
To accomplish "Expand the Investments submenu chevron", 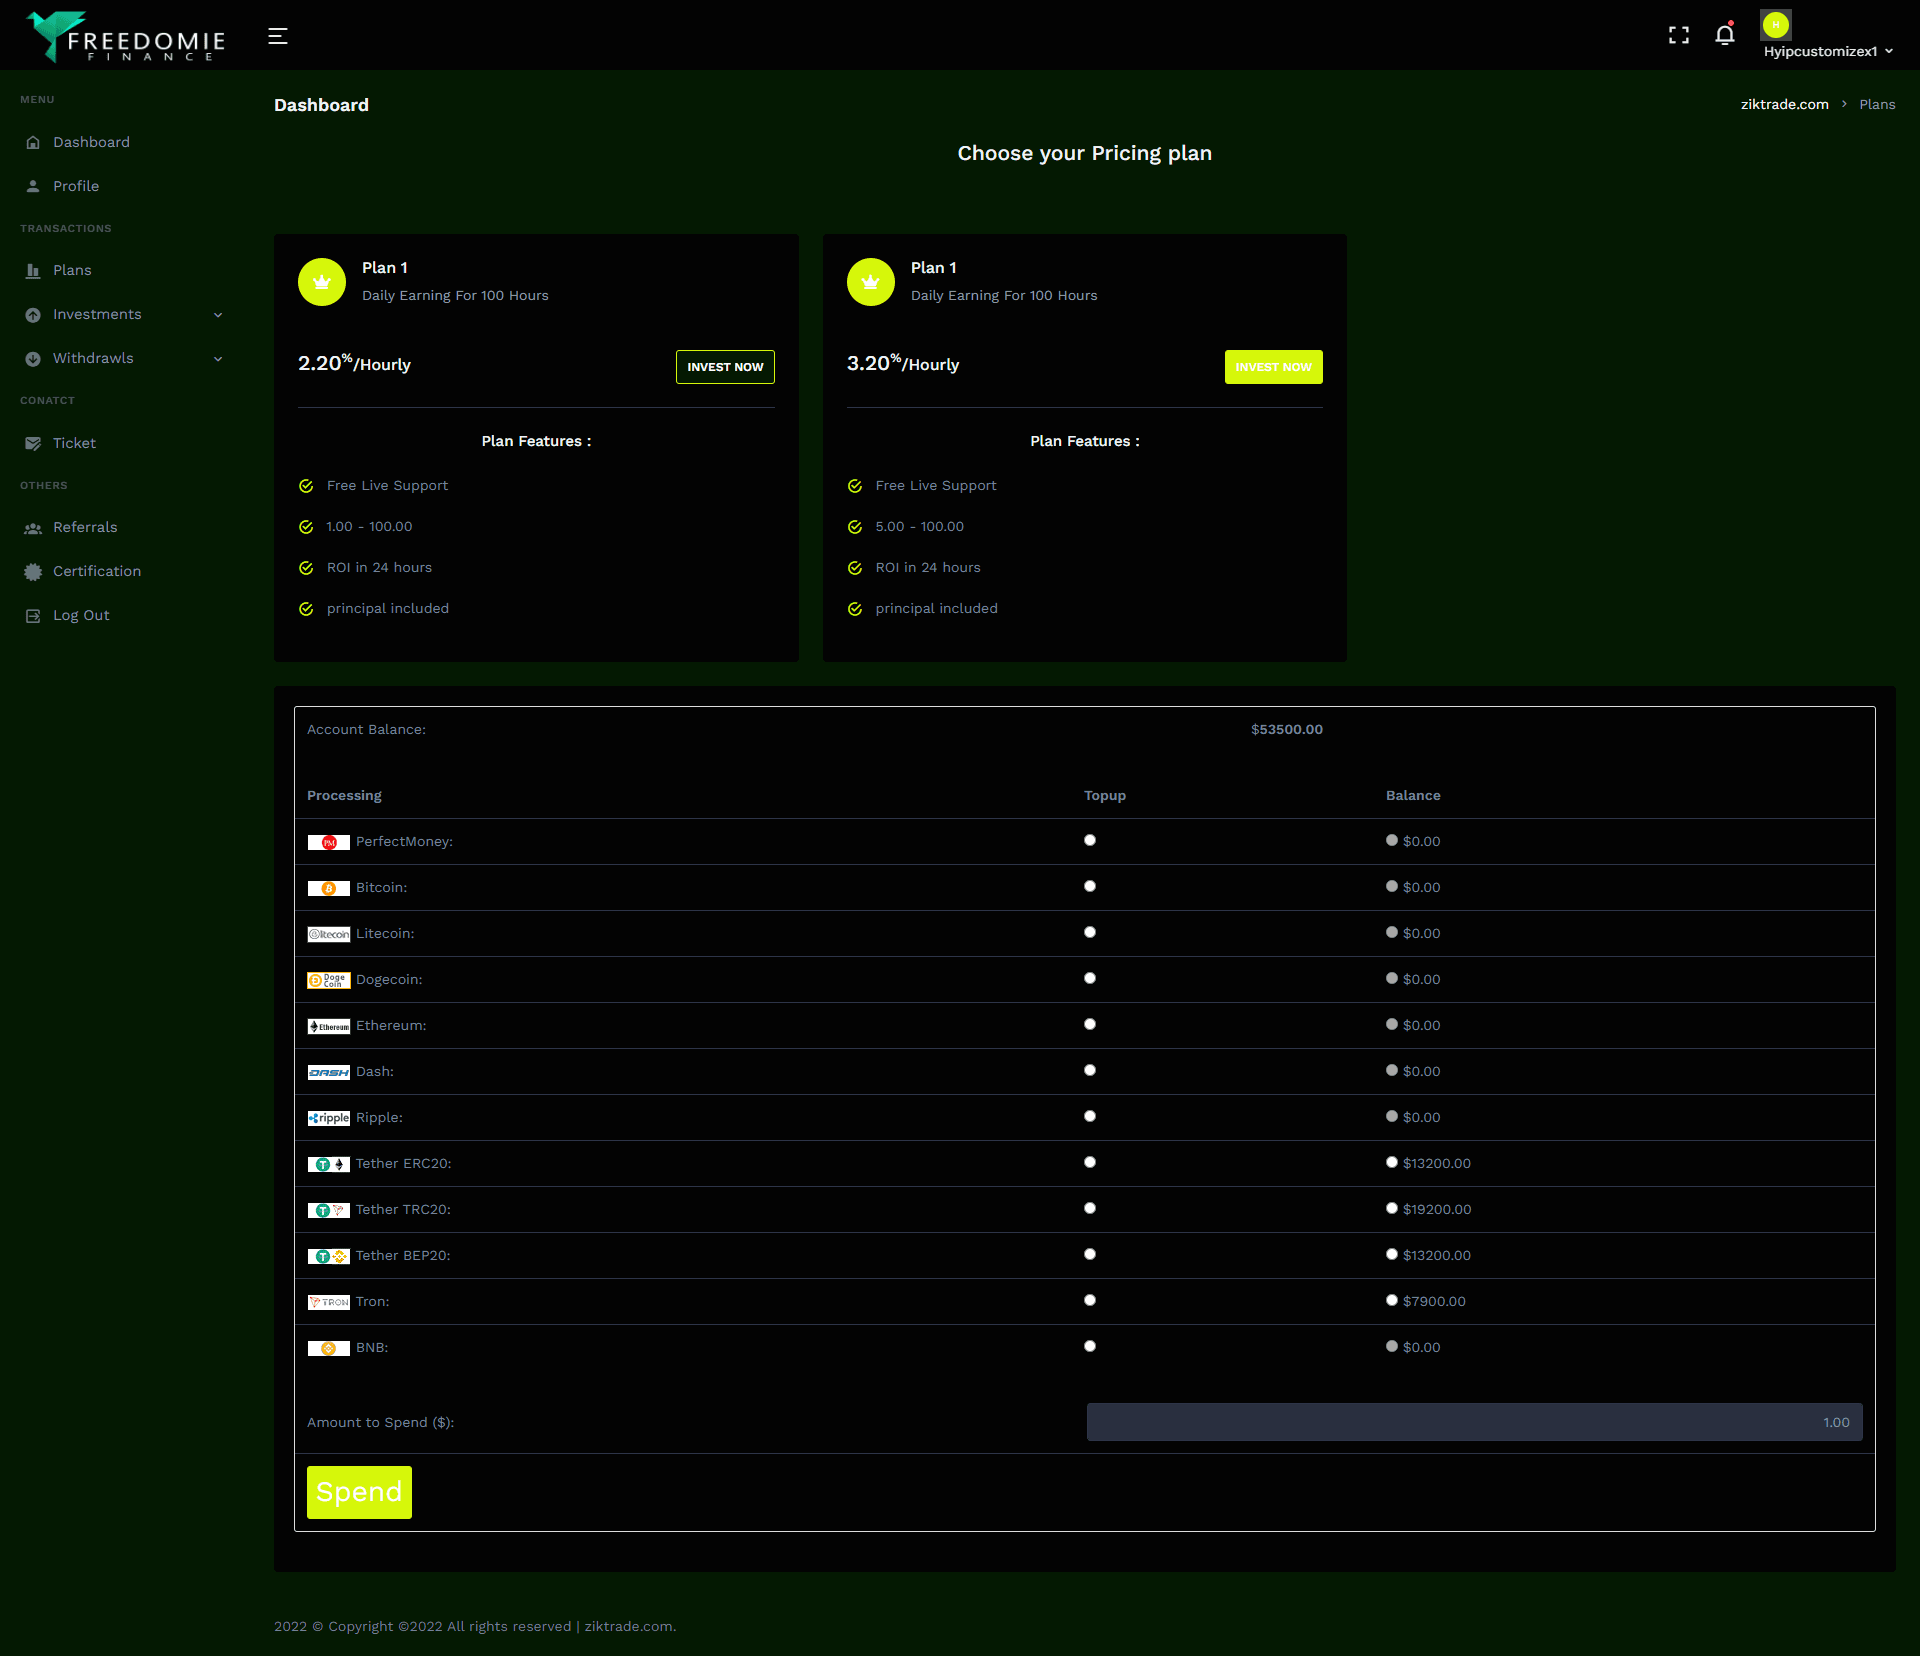I will (x=218, y=315).
